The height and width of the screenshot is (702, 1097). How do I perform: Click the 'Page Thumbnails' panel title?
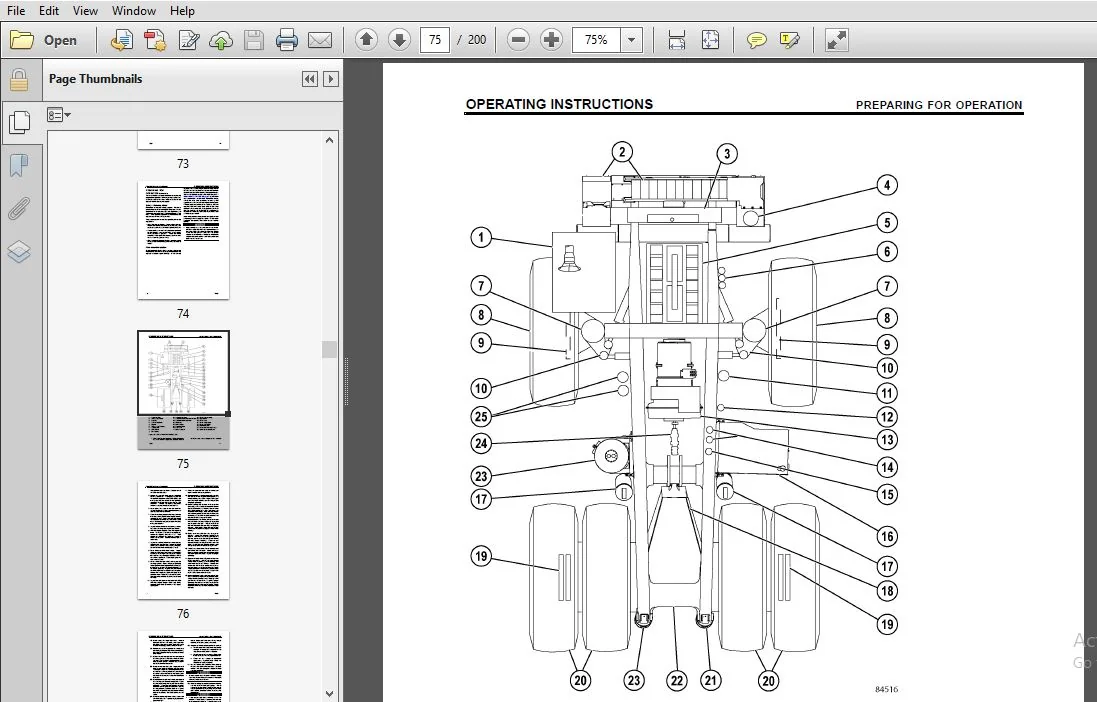point(95,79)
